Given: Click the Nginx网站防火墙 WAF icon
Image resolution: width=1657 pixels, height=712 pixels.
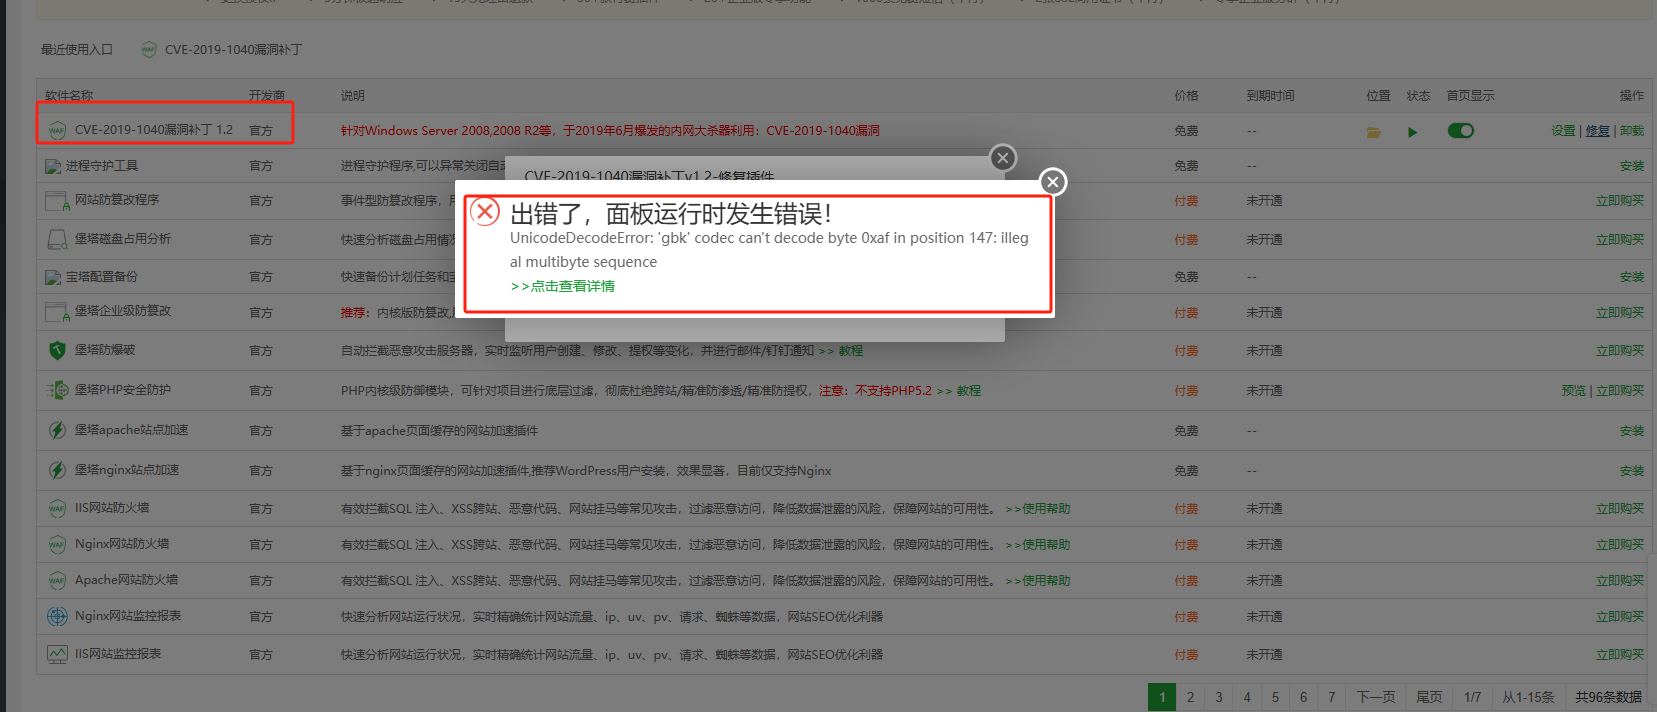Looking at the screenshot, I should (57, 544).
